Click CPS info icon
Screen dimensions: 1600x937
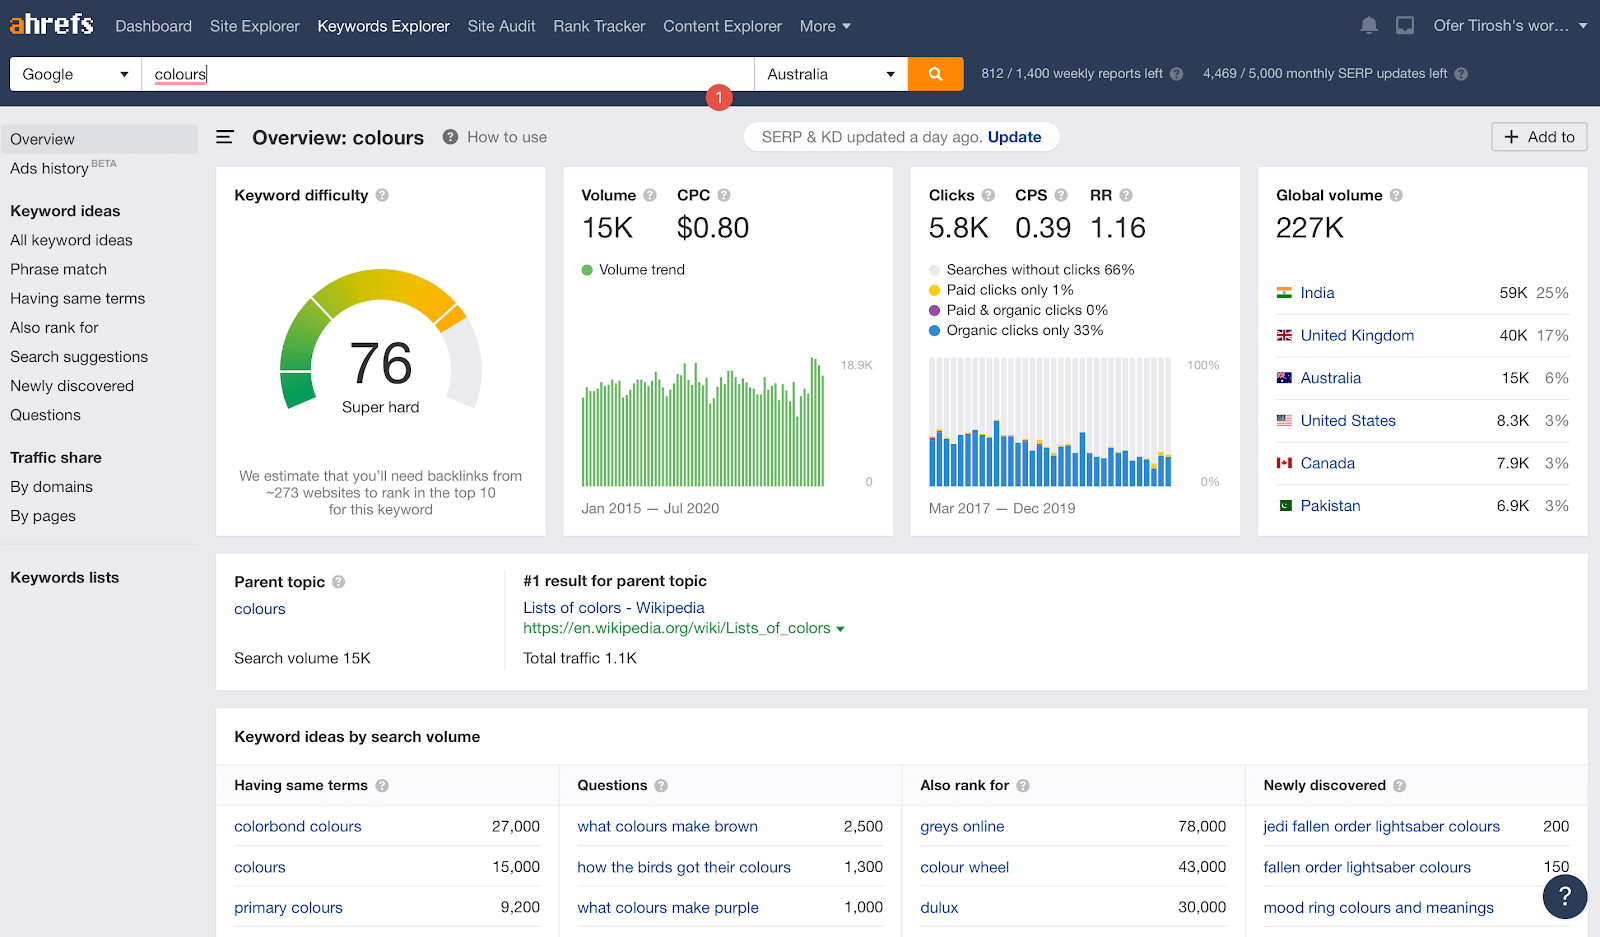[x=1061, y=195]
